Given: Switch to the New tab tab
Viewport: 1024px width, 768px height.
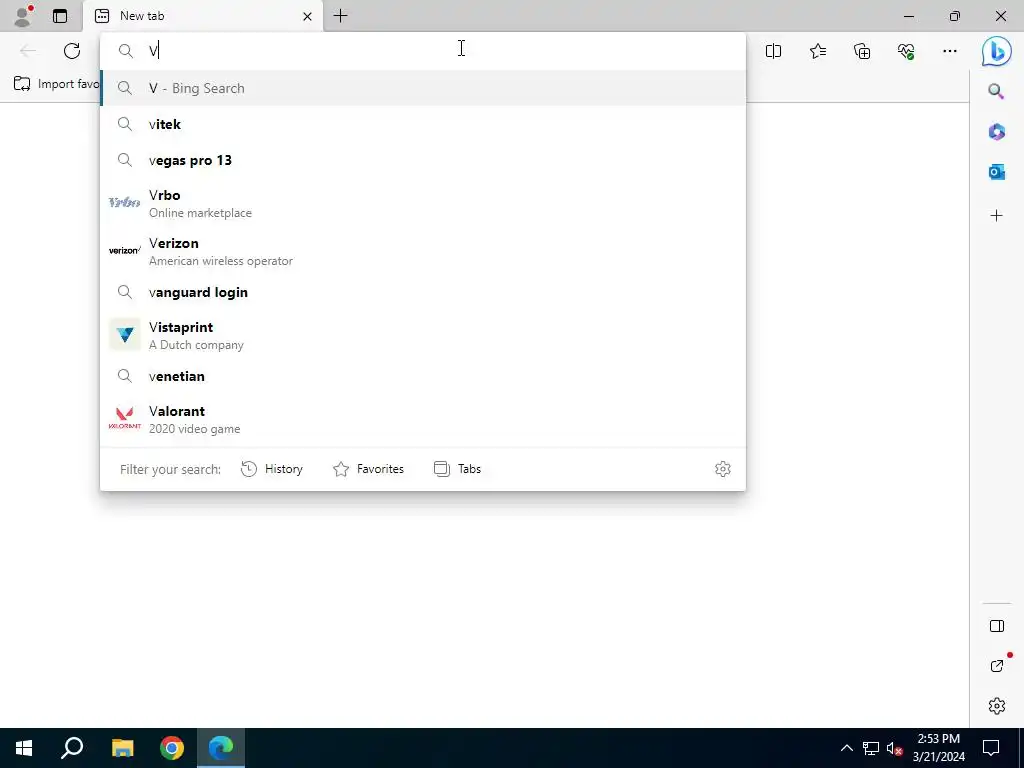Looking at the screenshot, I should (x=202, y=16).
